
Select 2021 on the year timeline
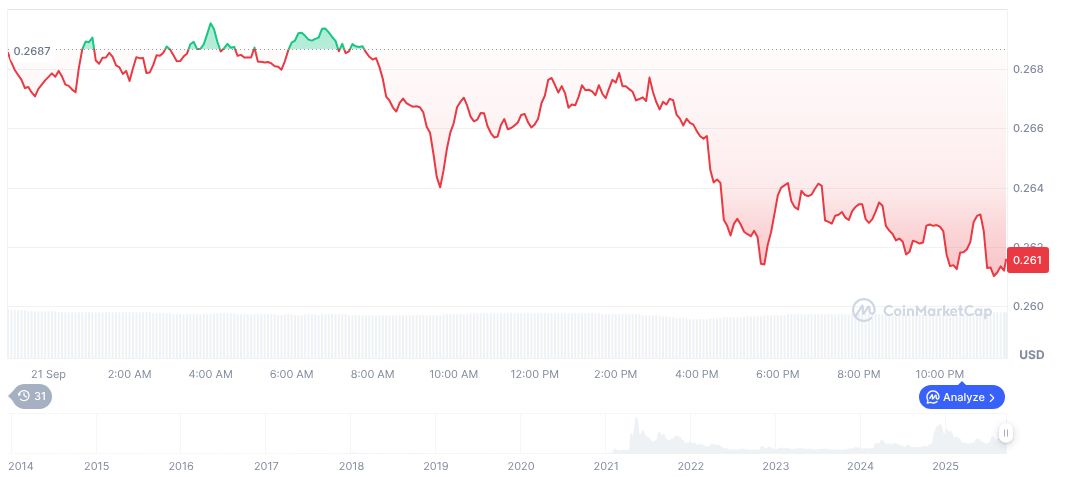(x=606, y=466)
